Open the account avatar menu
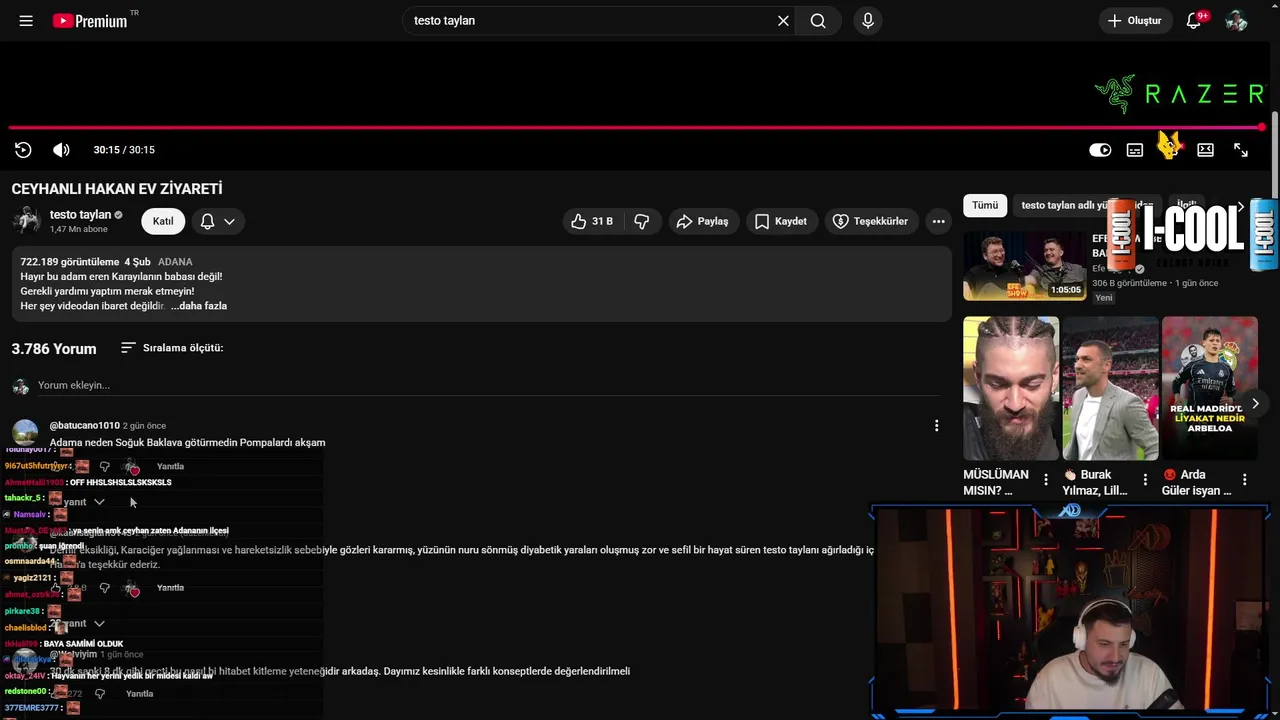1280x720 pixels. click(x=1237, y=21)
